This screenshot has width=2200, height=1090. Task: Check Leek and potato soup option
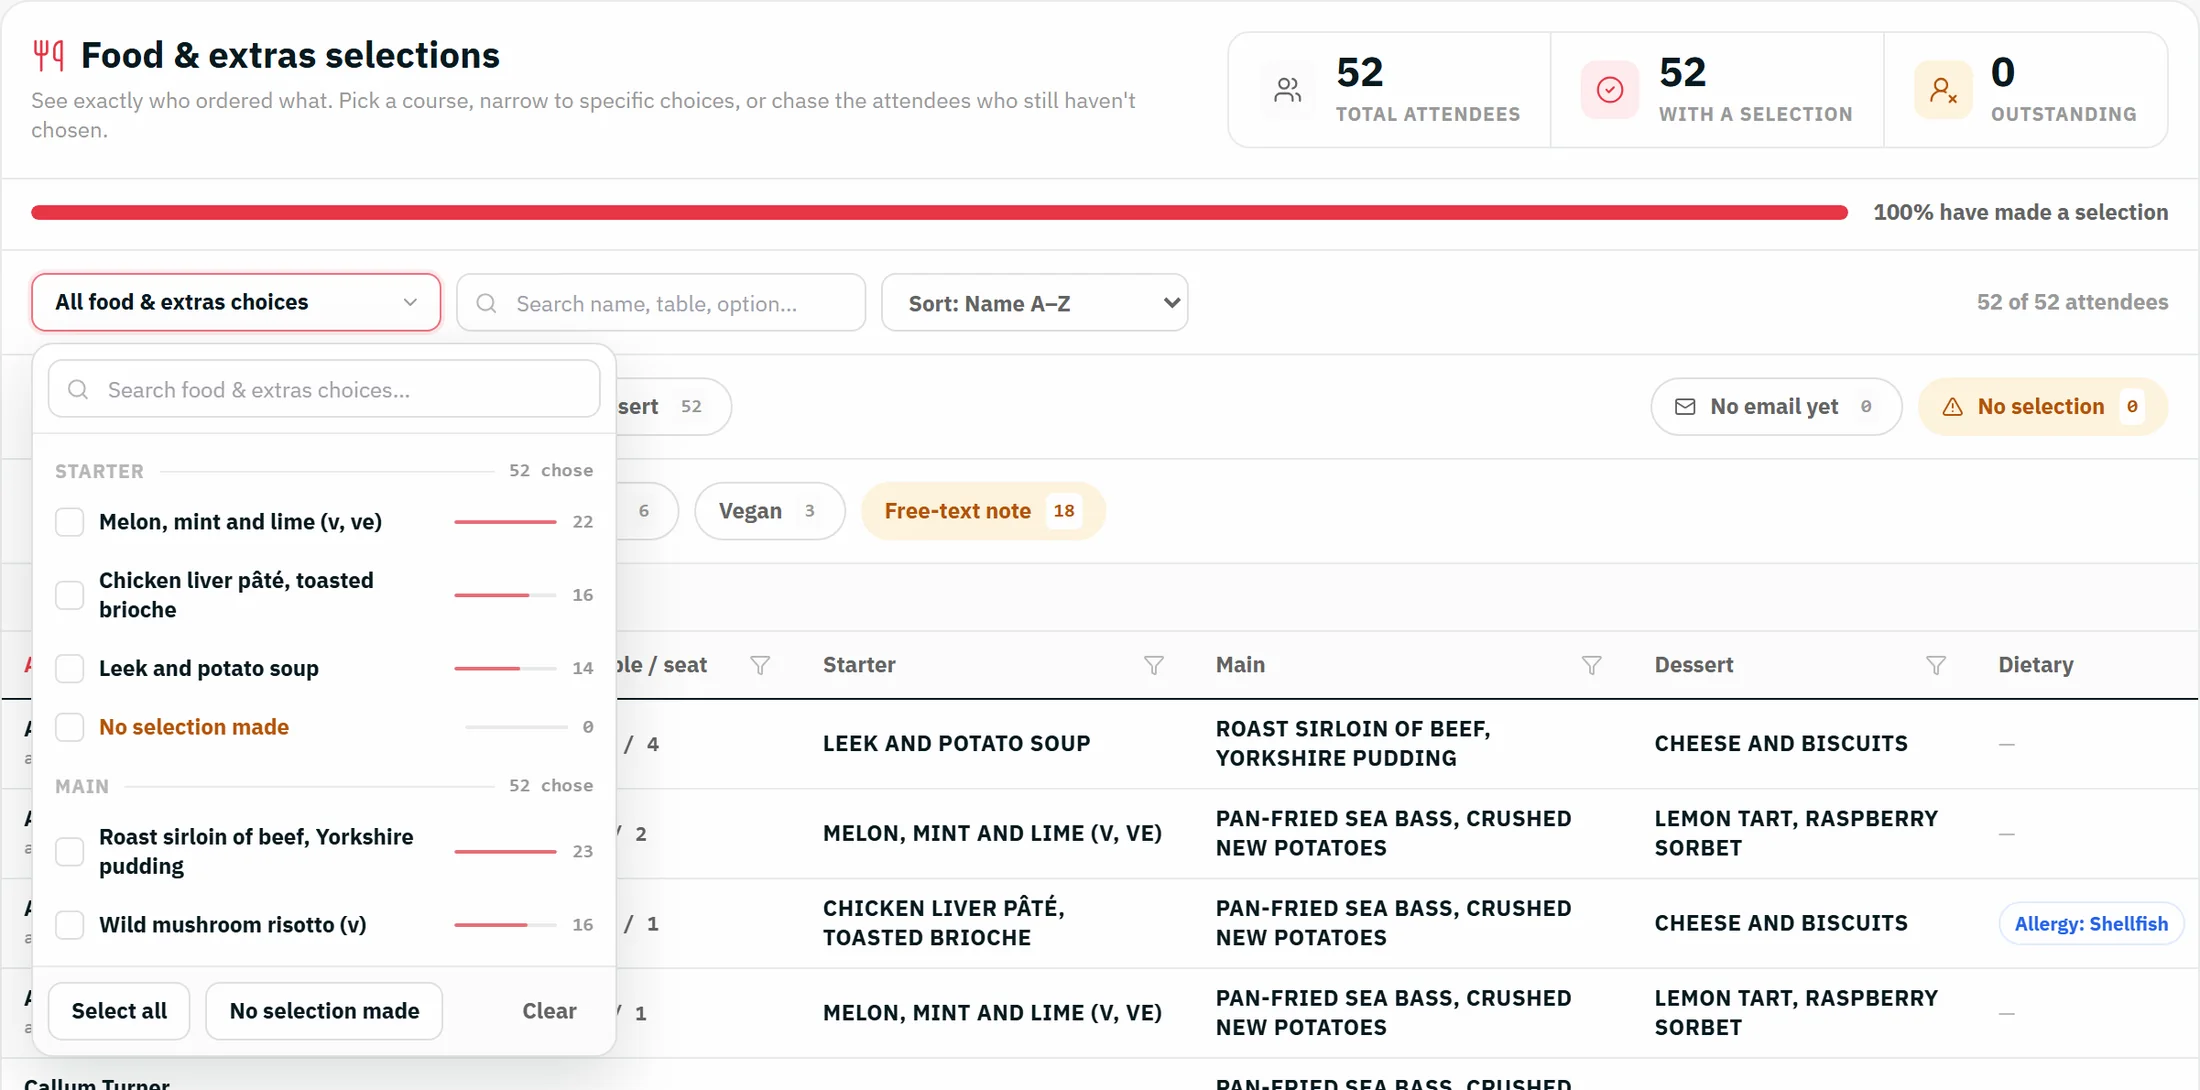[x=69, y=668]
